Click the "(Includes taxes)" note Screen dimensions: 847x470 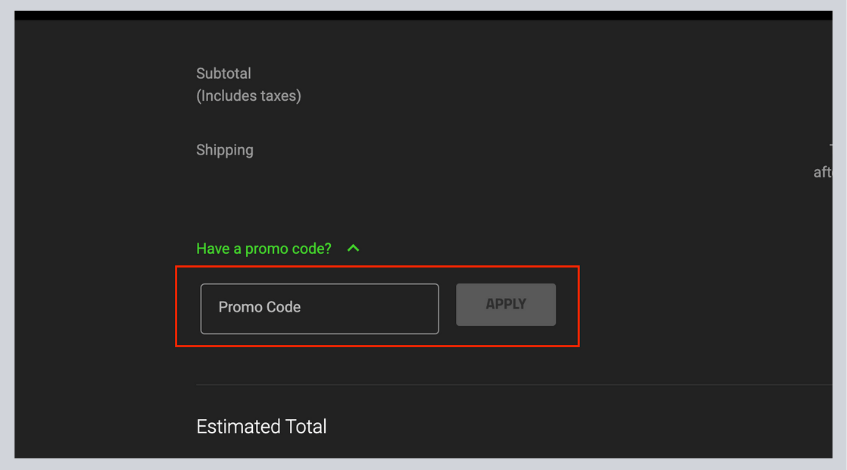[x=248, y=96]
